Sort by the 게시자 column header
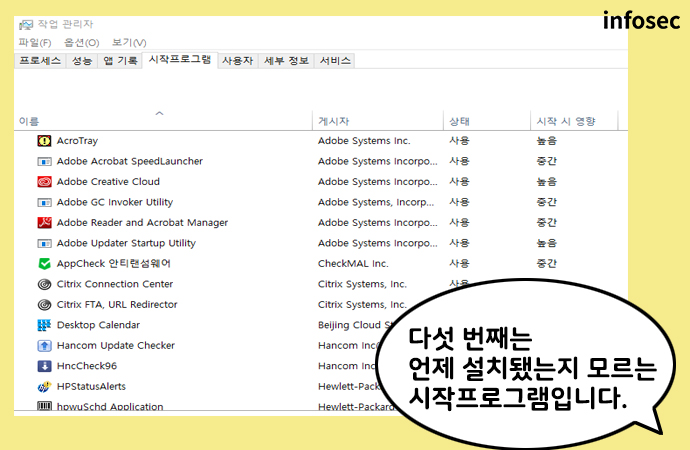Viewport: 690px width, 450px height. tap(378, 121)
